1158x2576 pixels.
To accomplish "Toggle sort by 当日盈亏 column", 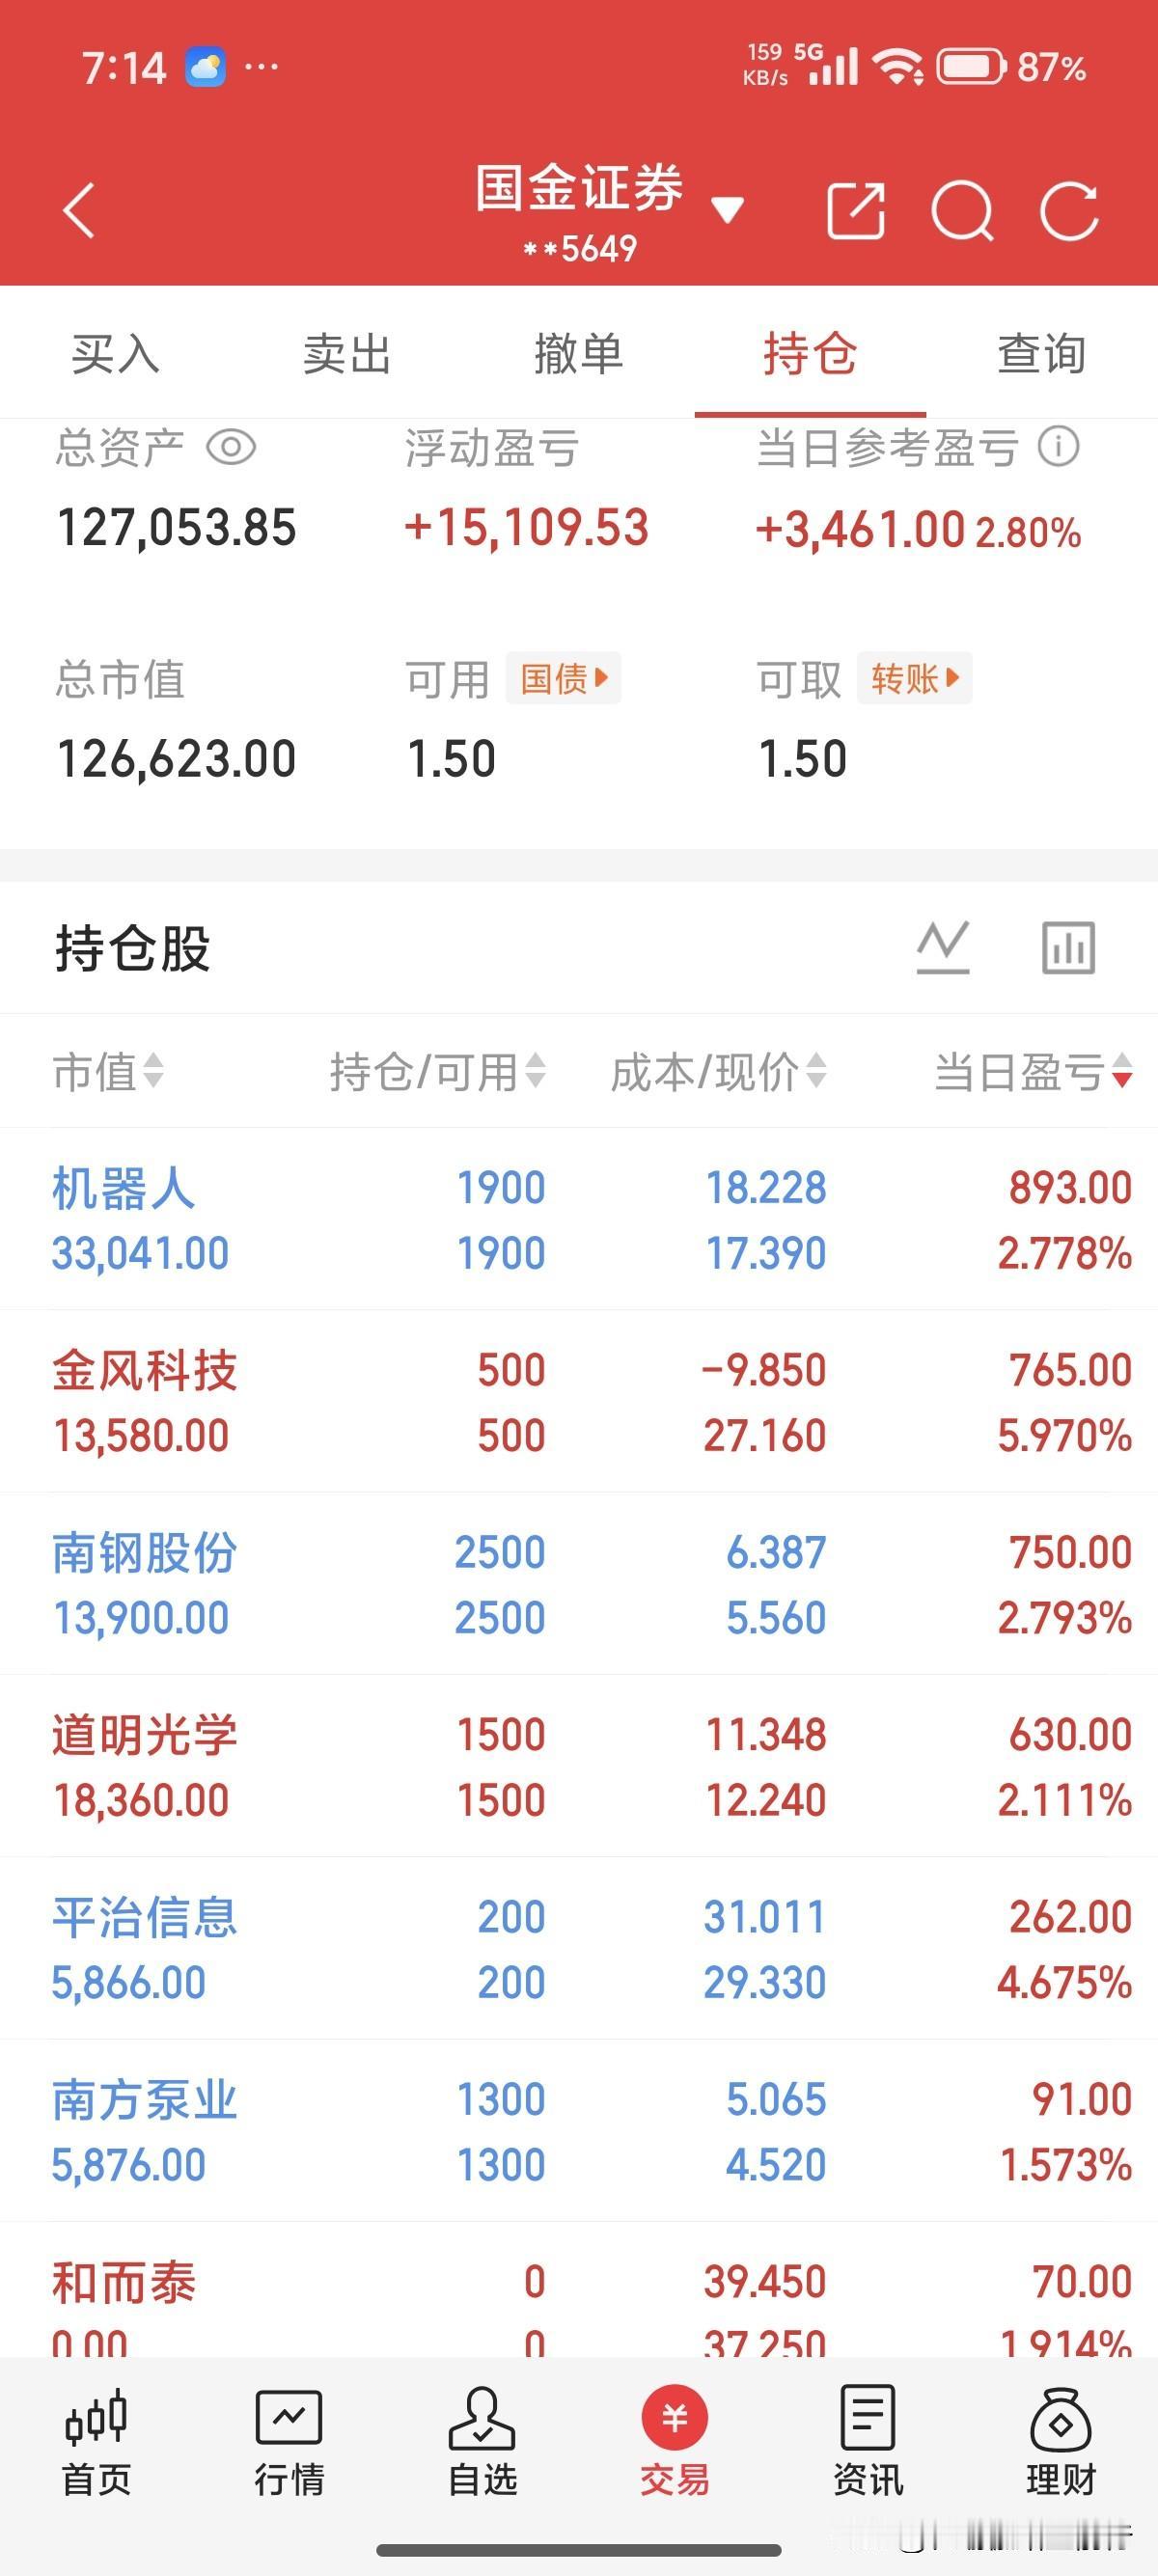I will 1033,1072.
